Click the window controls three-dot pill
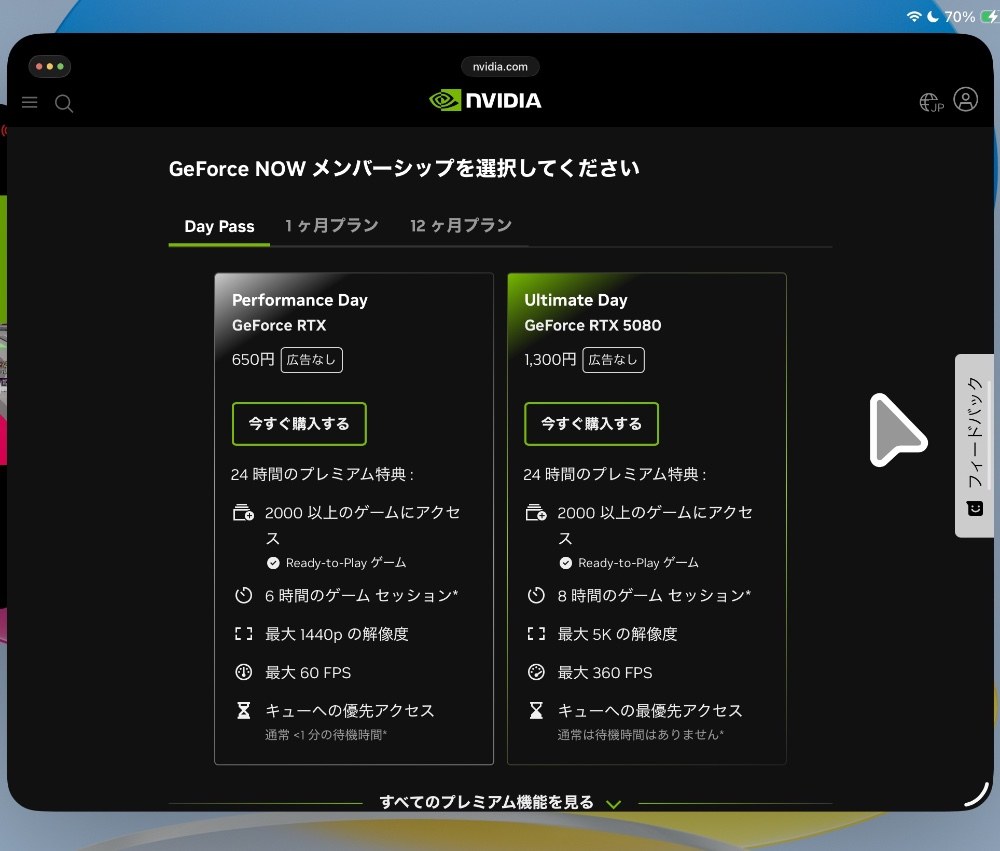1000x851 pixels. 50,66
